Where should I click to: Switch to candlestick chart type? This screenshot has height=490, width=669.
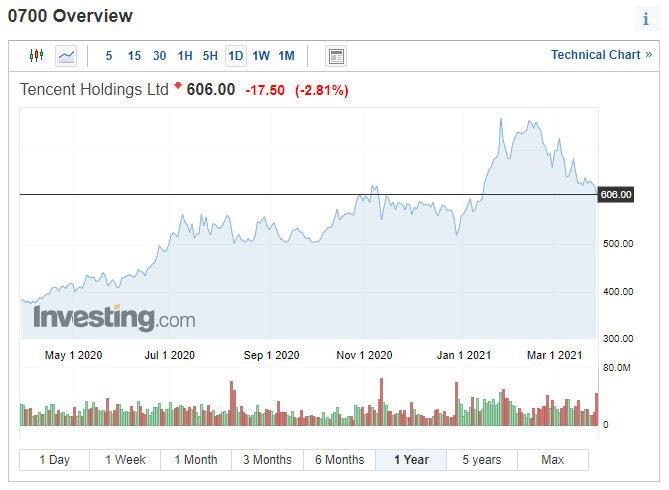pyautogui.click(x=37, y=55)
